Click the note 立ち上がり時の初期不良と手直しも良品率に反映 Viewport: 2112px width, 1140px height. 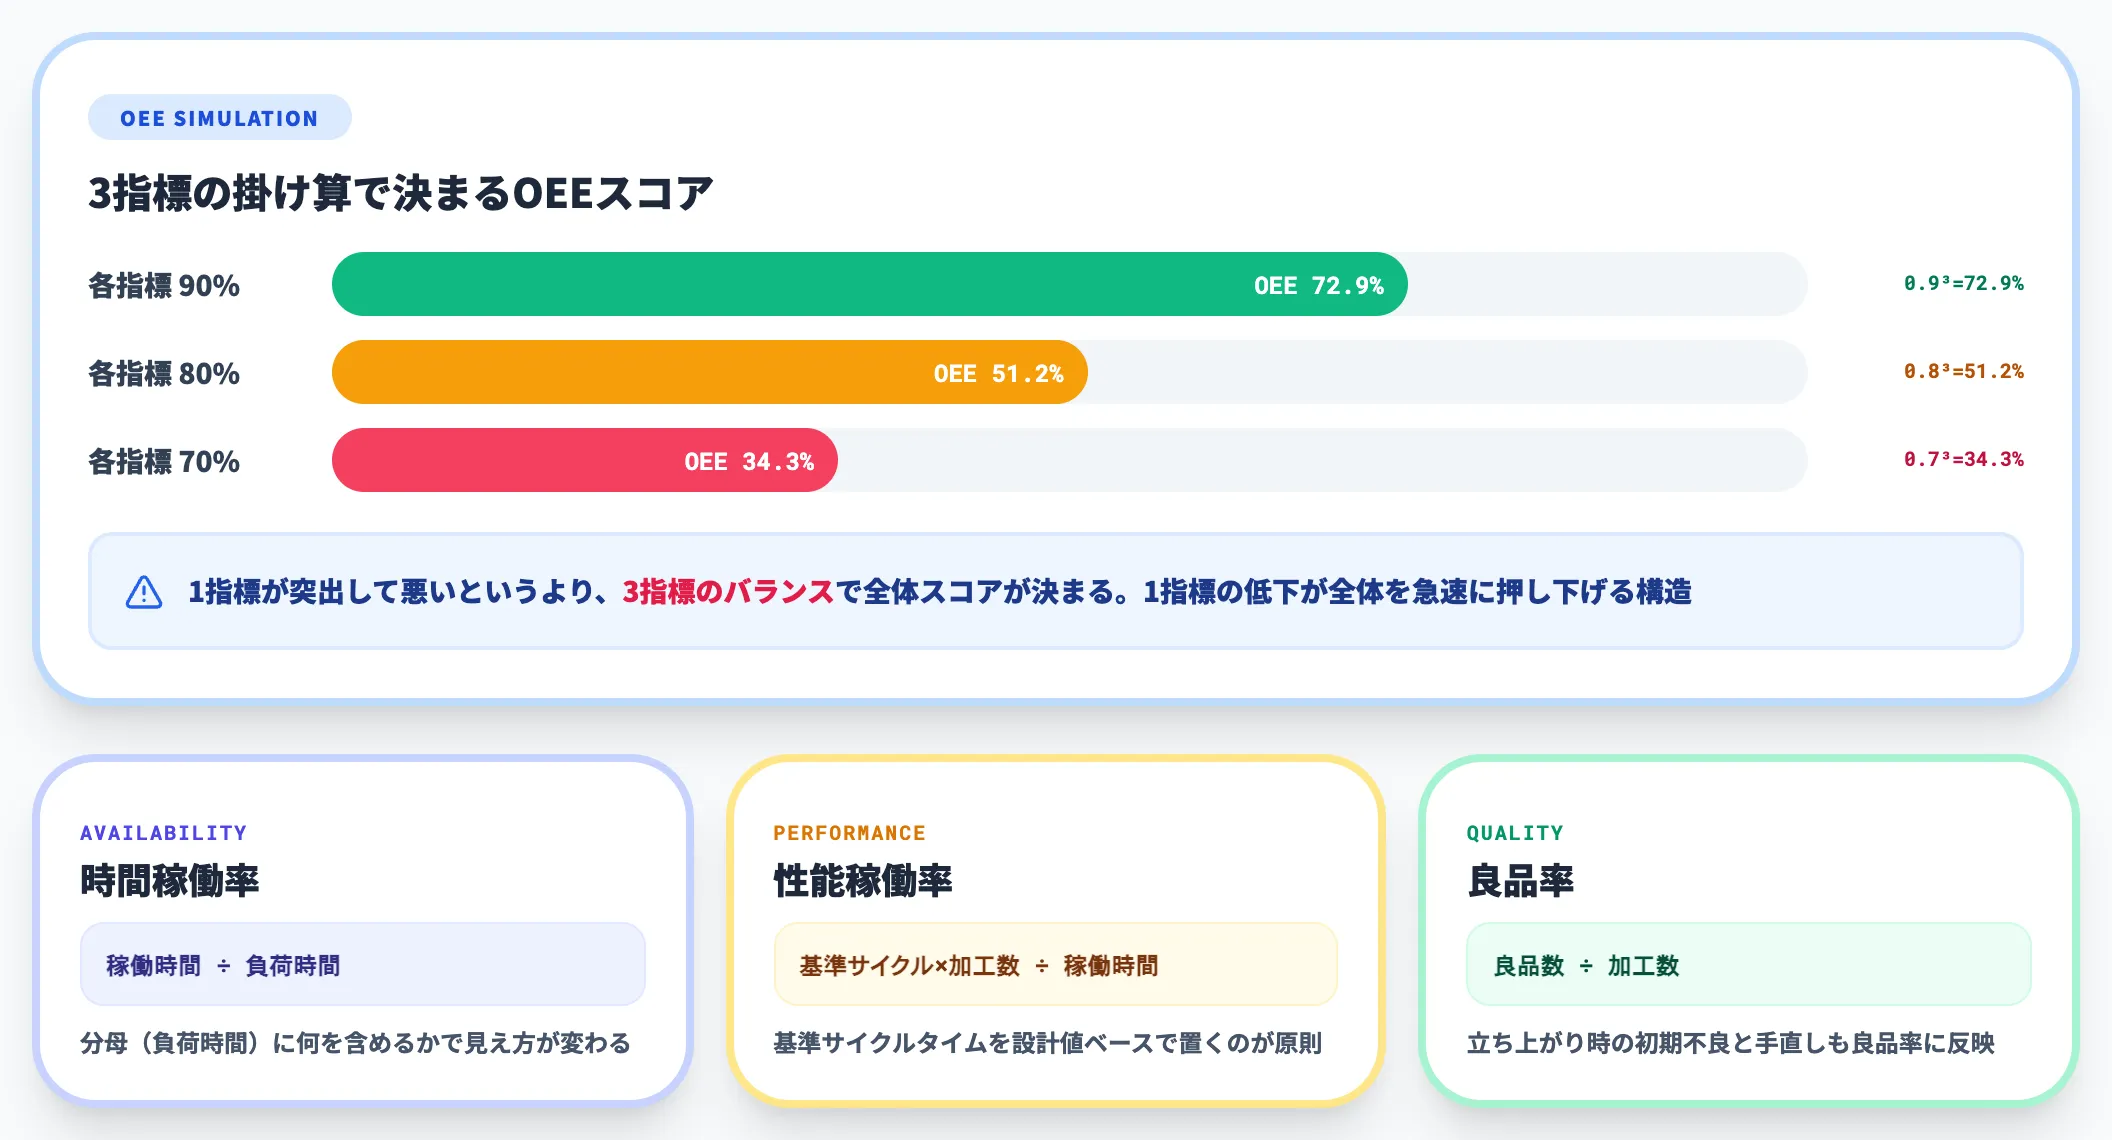1731,1043
